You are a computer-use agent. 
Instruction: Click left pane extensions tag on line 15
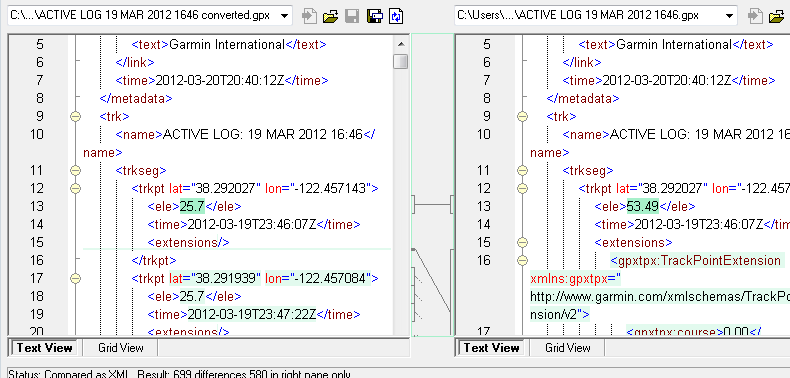[188, 242]
